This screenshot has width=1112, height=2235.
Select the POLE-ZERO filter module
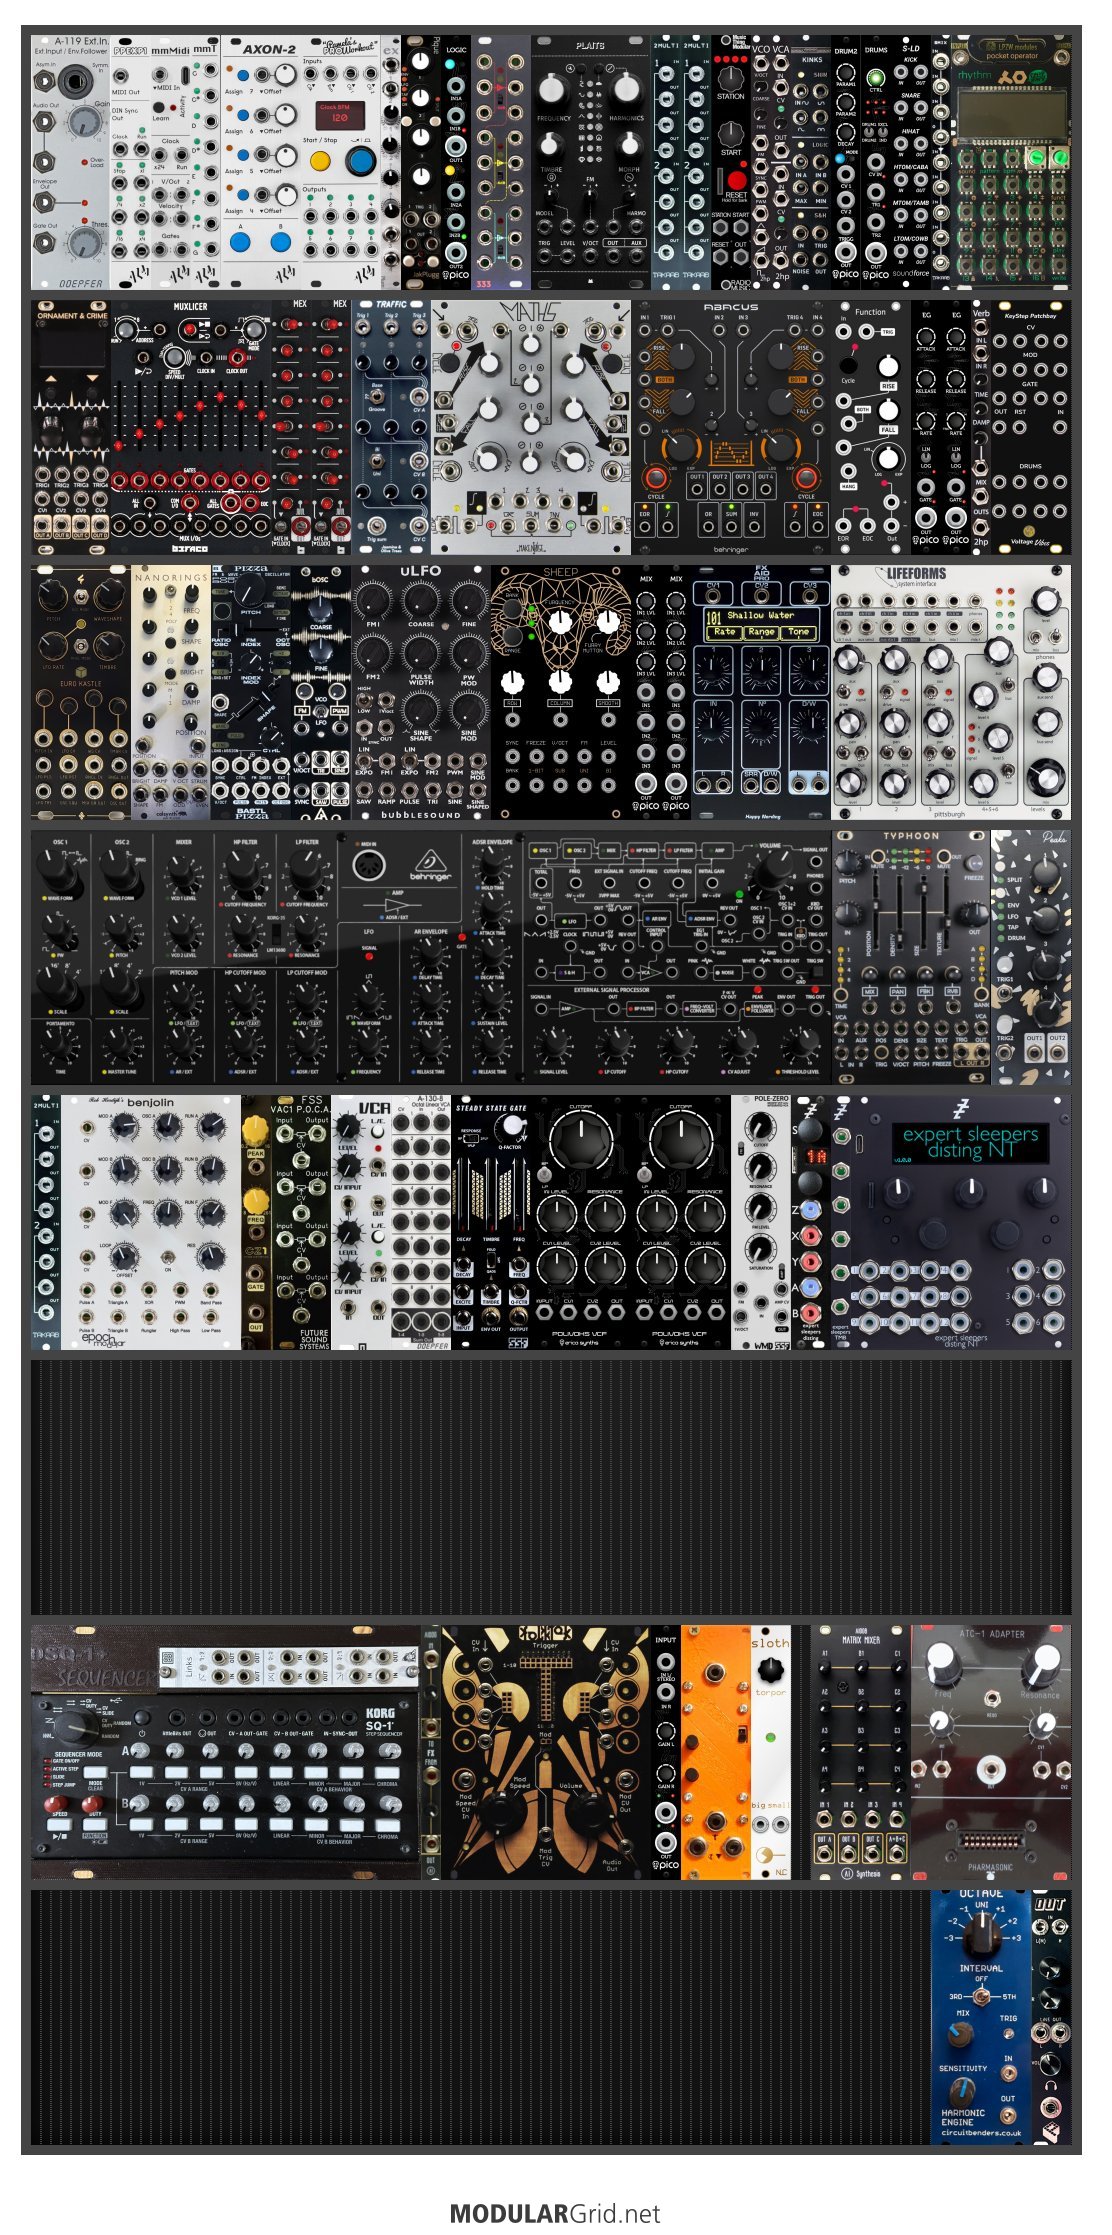click(760, 1223)
